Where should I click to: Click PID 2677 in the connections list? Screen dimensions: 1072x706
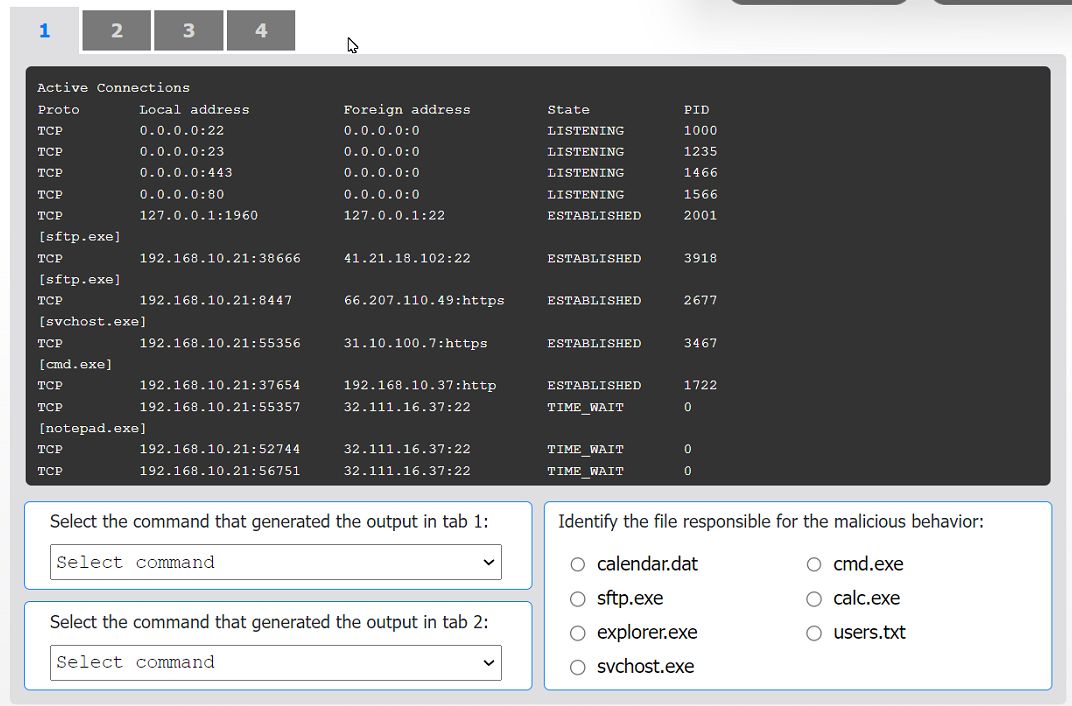click(x=700, y=300)
